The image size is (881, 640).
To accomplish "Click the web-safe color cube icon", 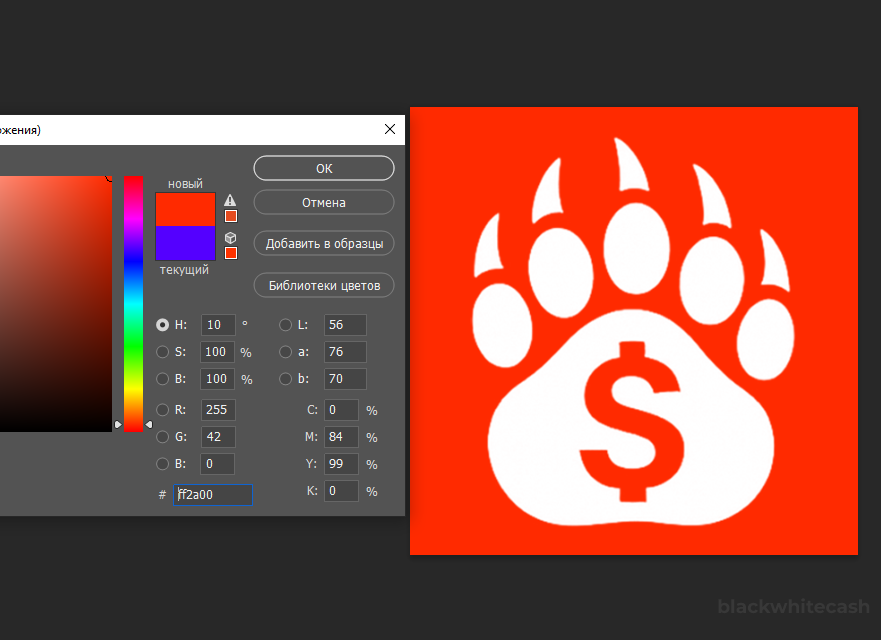I will point(231,237).
